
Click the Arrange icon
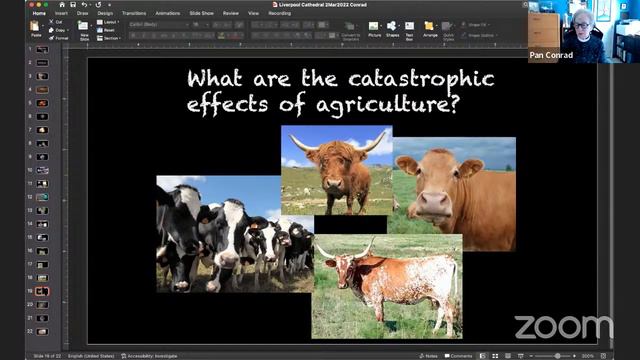point(429,26)
